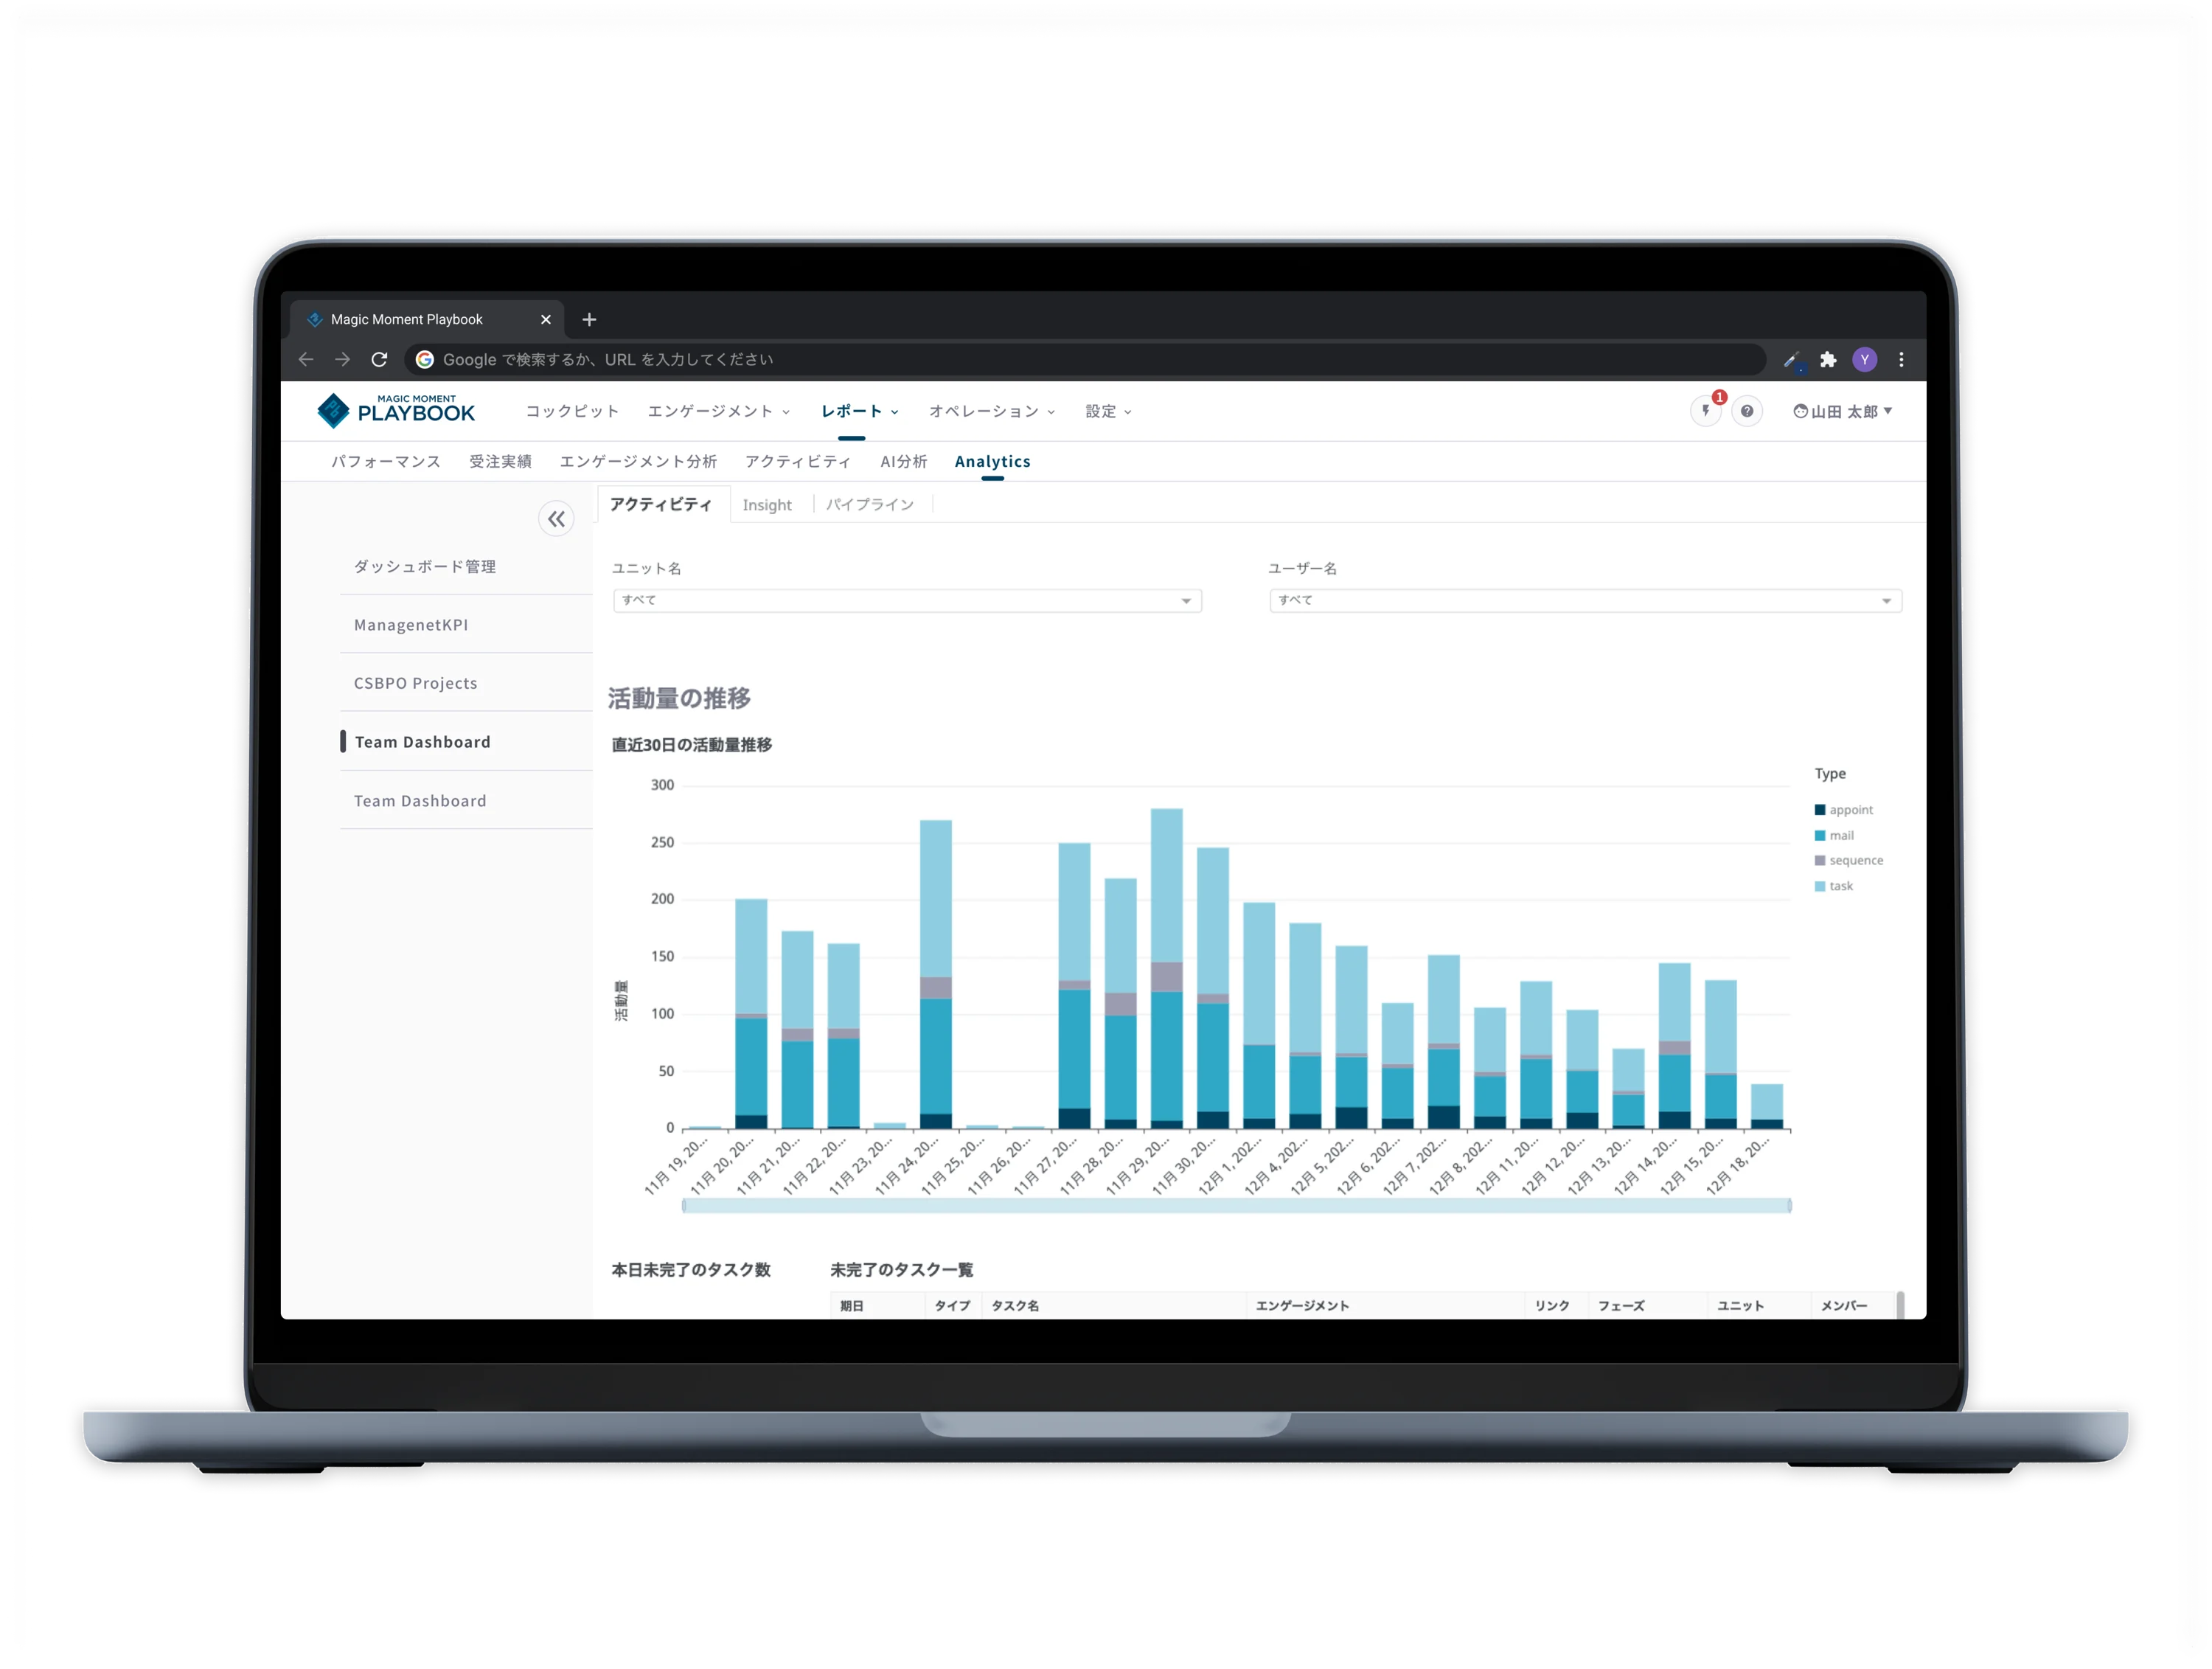
Task: Open the 山田 太郎 user menu
Action: pyautogui.click(x=1842, y=411)
